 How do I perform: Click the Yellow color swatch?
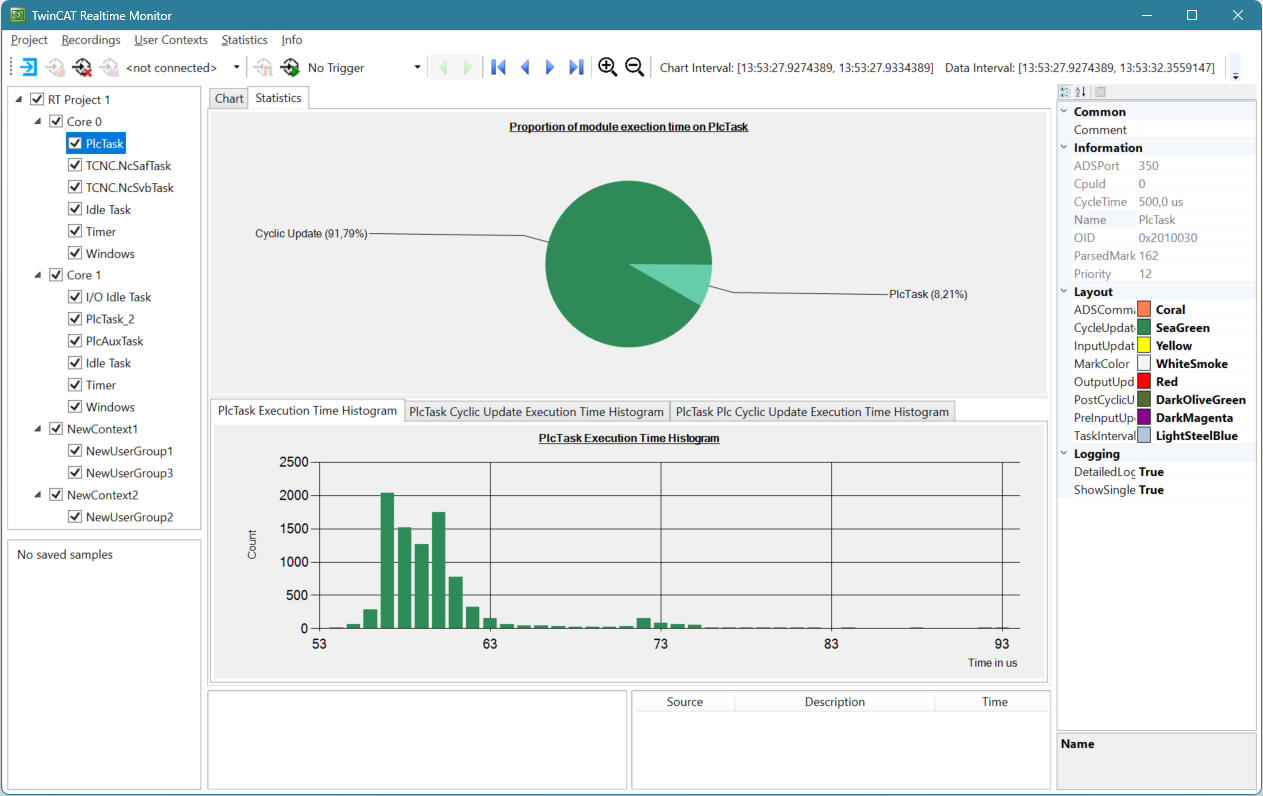point(1144,346)
